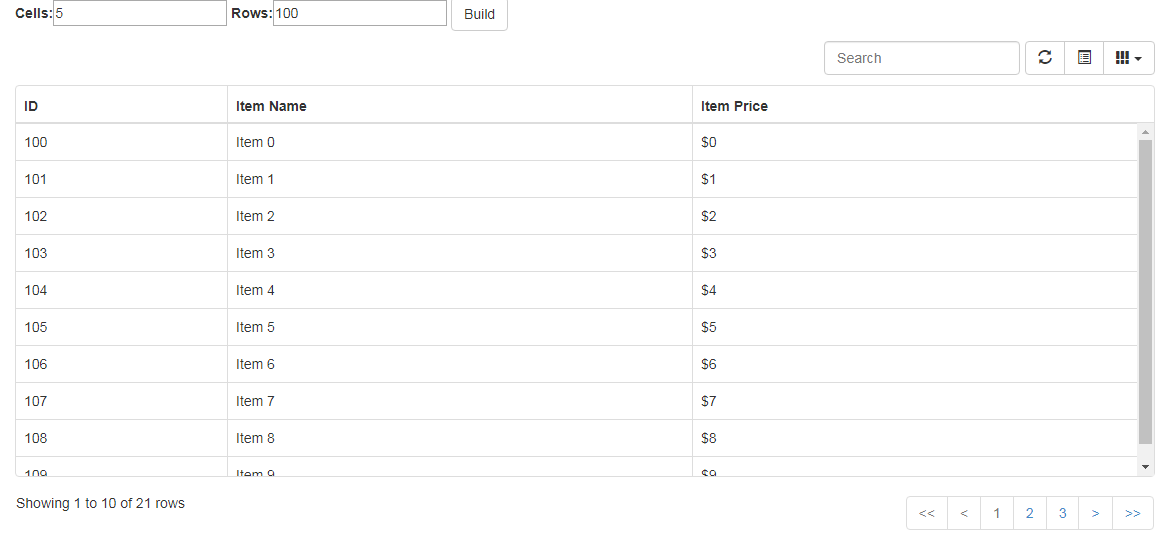Click into the Rows input box
The height and width of the screenshot is (557, 1166).
(360, 13)
